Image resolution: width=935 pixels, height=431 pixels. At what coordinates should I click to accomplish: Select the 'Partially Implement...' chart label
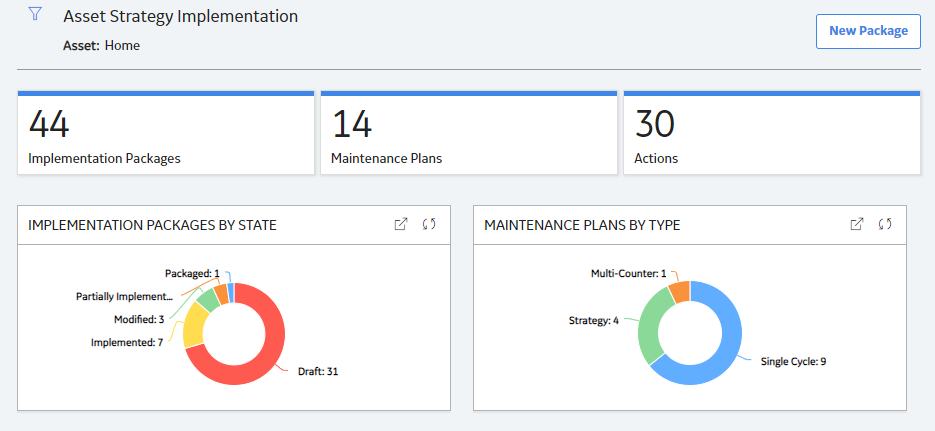(x=124, y=296)
